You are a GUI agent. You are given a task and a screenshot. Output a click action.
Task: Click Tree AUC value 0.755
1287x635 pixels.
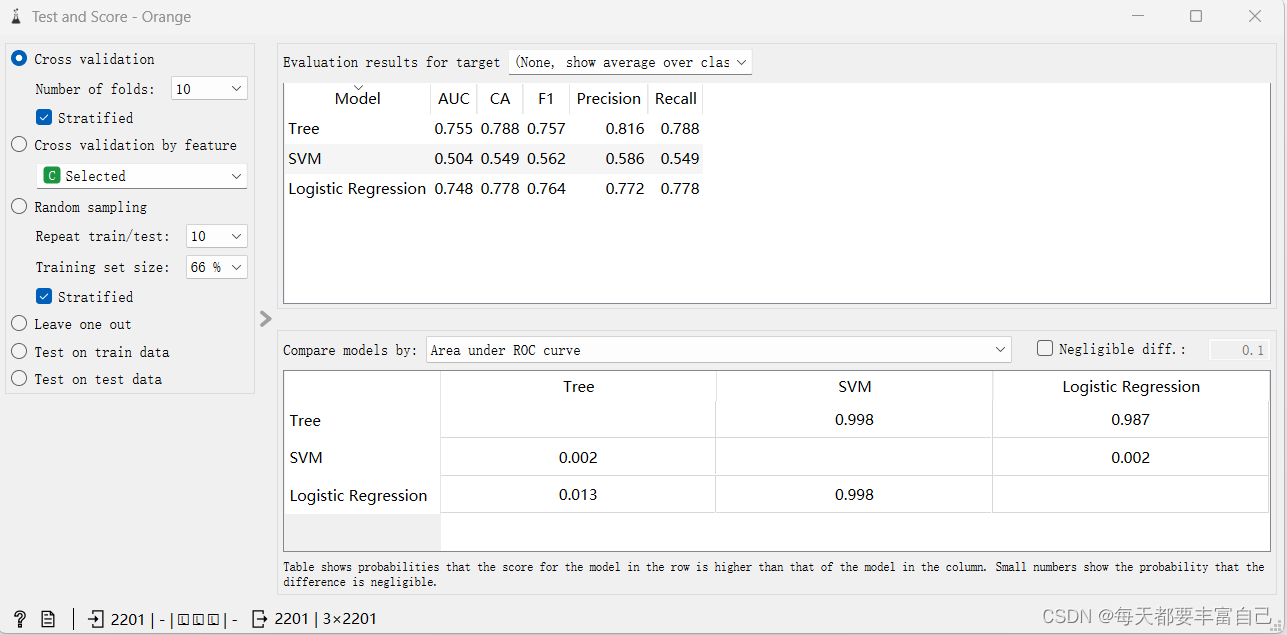454,128
